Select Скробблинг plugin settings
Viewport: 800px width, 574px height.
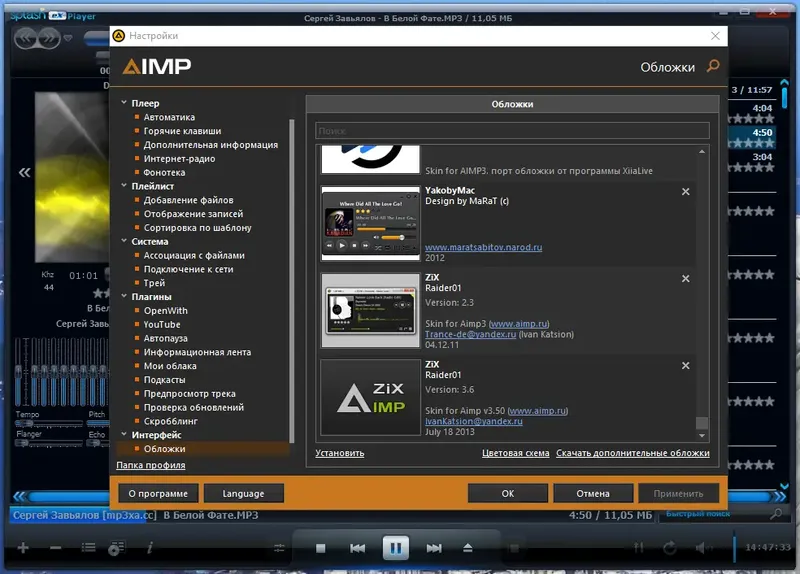pyautogui.click(x=170, y=421)
